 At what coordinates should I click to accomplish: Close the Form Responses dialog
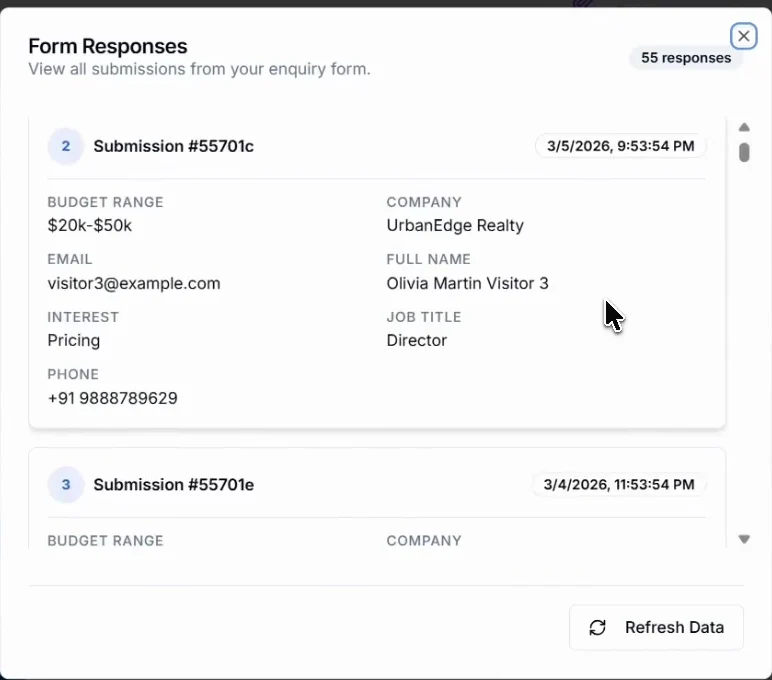(x=743, y=36)
